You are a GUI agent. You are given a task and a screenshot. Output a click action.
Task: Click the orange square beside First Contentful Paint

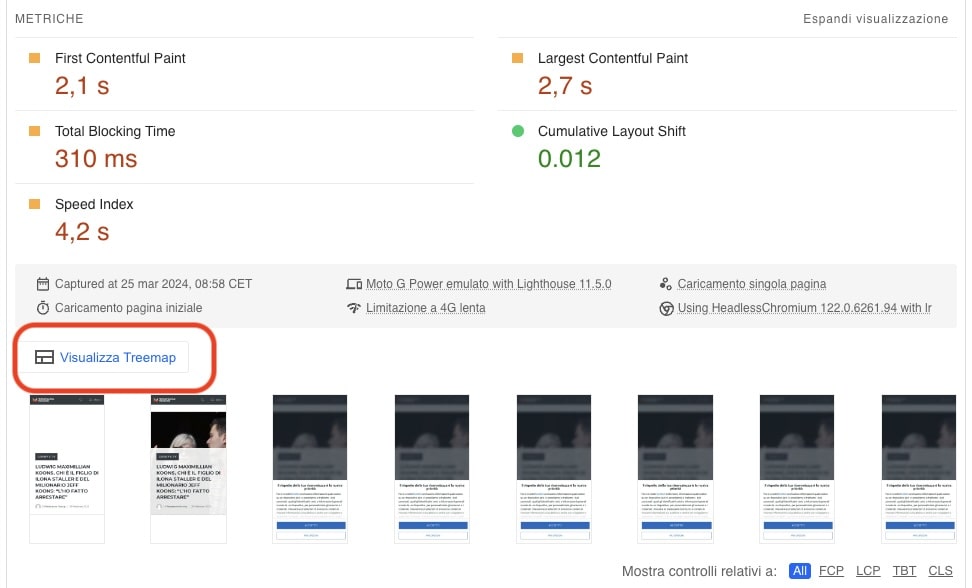34,58
